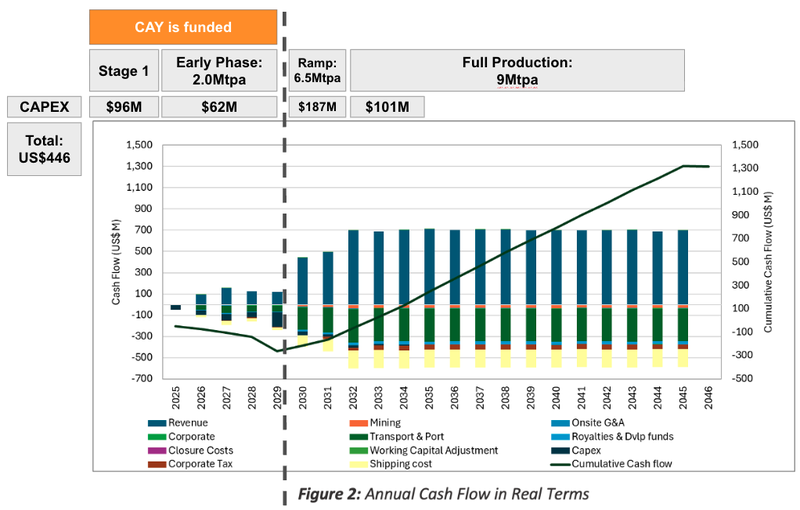This screenshot has width=800, height=510.
Task: Click the orange 'CAY is funded' banner
Action: (183, 27)
